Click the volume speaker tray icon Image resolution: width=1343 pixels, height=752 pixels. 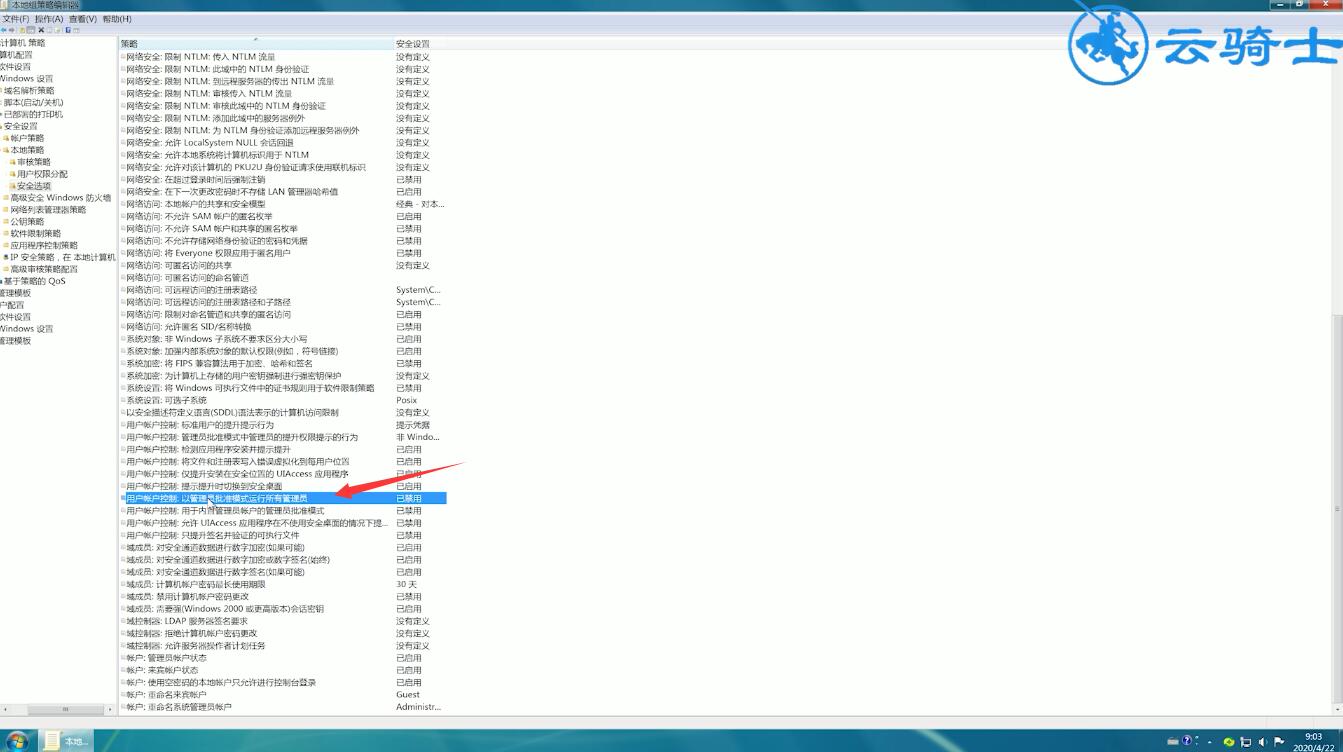click(x=1262, y=742)
